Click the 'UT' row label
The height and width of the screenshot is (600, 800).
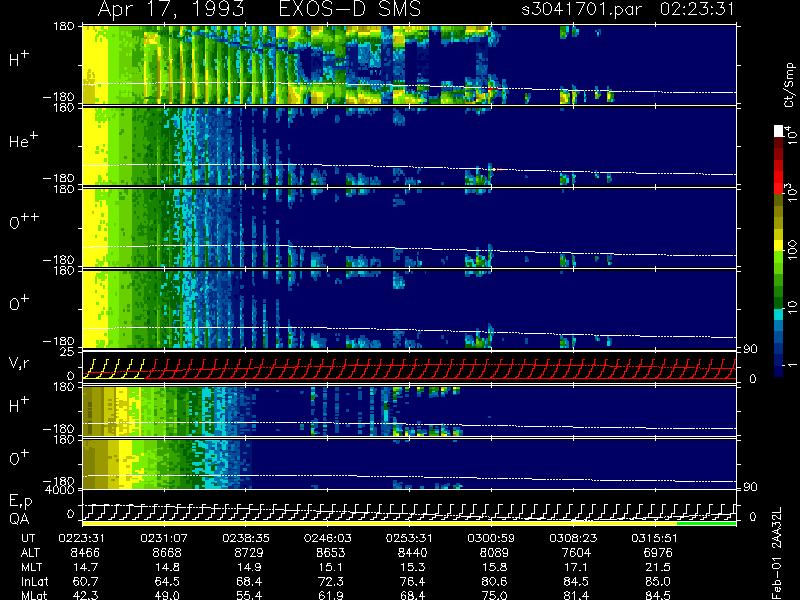click(28, 538)
